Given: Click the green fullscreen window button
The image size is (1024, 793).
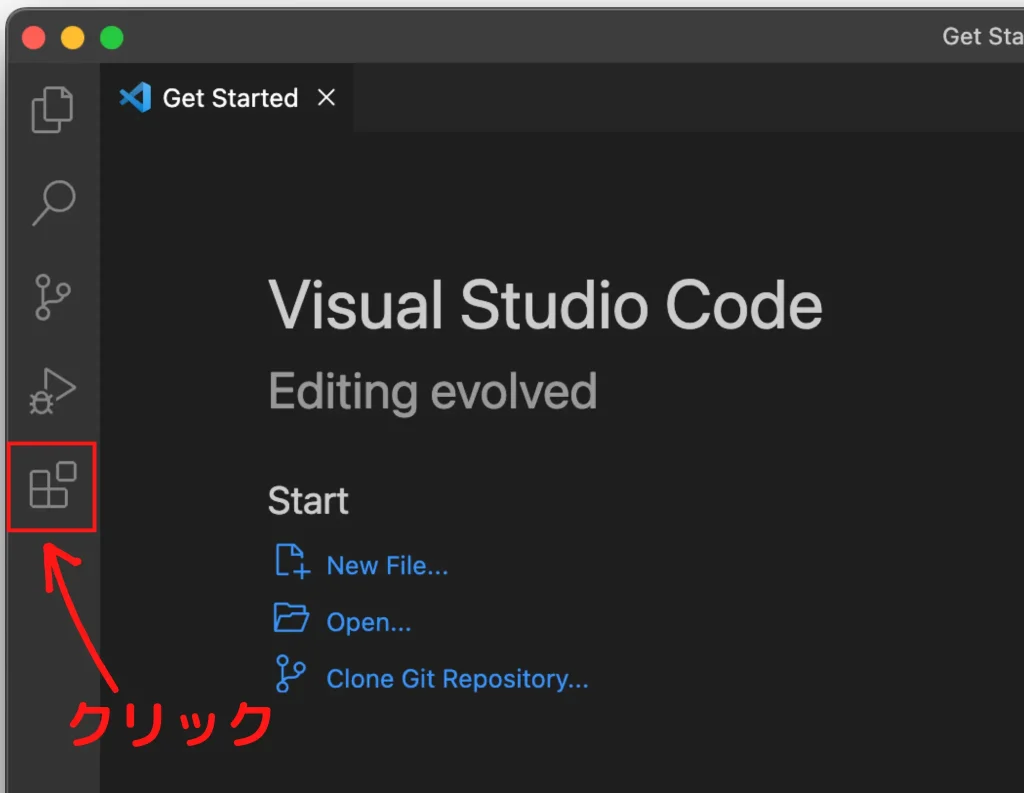Looking at the screenshot, I should pos(112,37).
